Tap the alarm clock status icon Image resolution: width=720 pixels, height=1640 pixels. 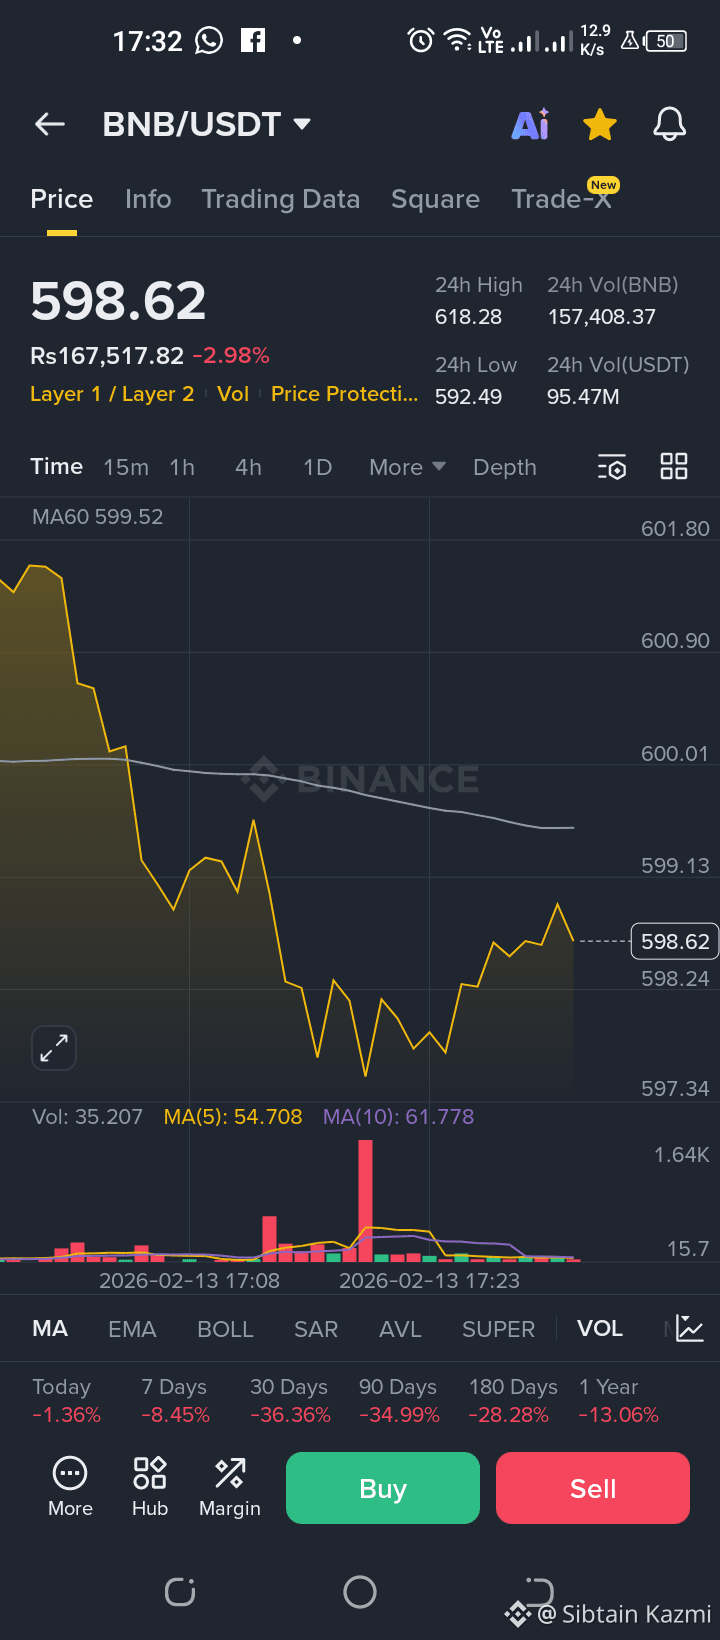coord(421,40)
